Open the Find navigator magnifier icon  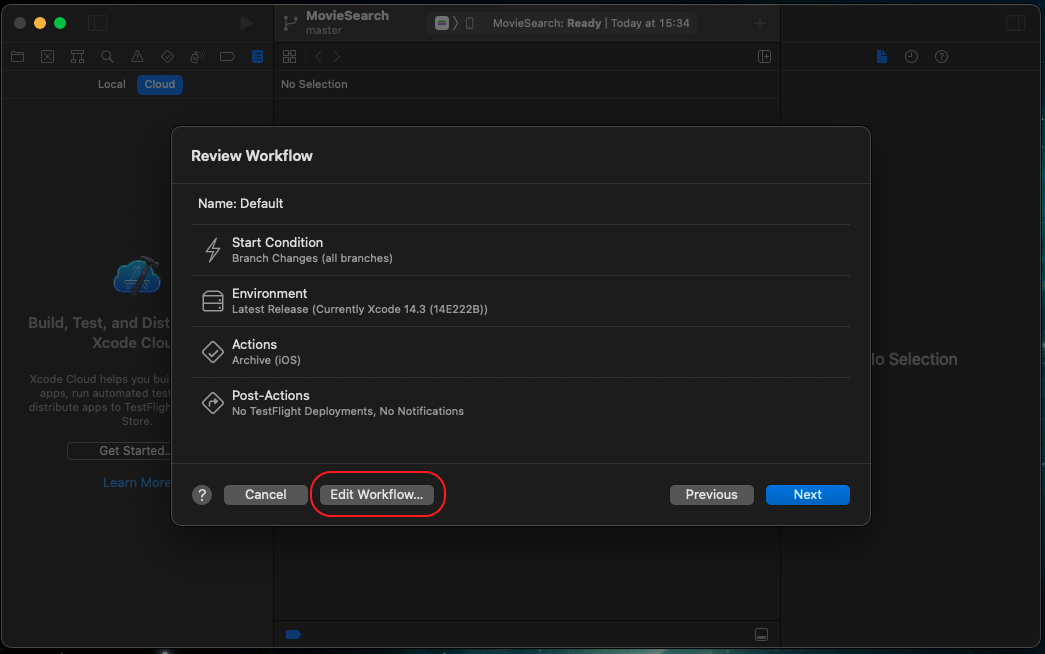107,57
